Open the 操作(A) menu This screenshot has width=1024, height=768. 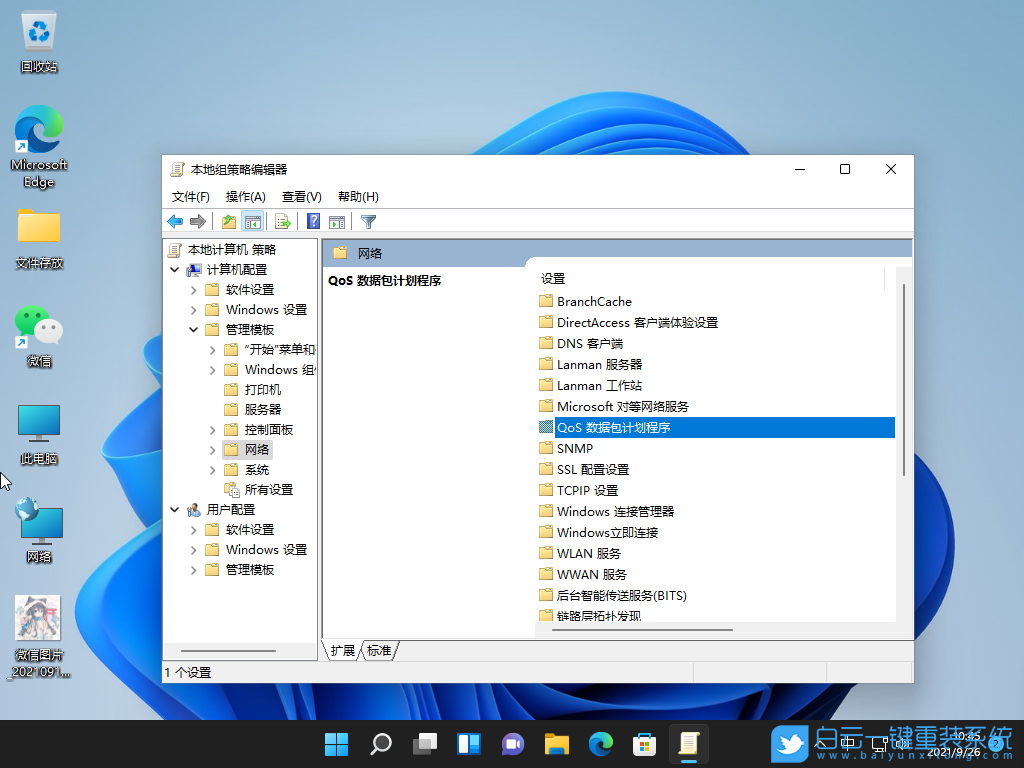(x=245, y=196)
